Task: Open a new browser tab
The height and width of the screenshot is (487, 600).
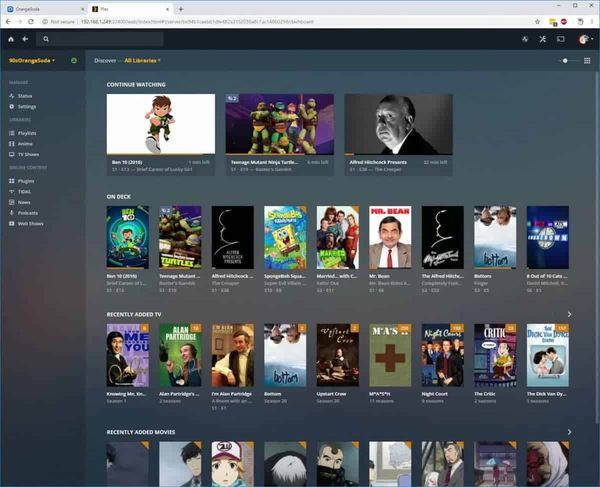Action: (181, 9)
